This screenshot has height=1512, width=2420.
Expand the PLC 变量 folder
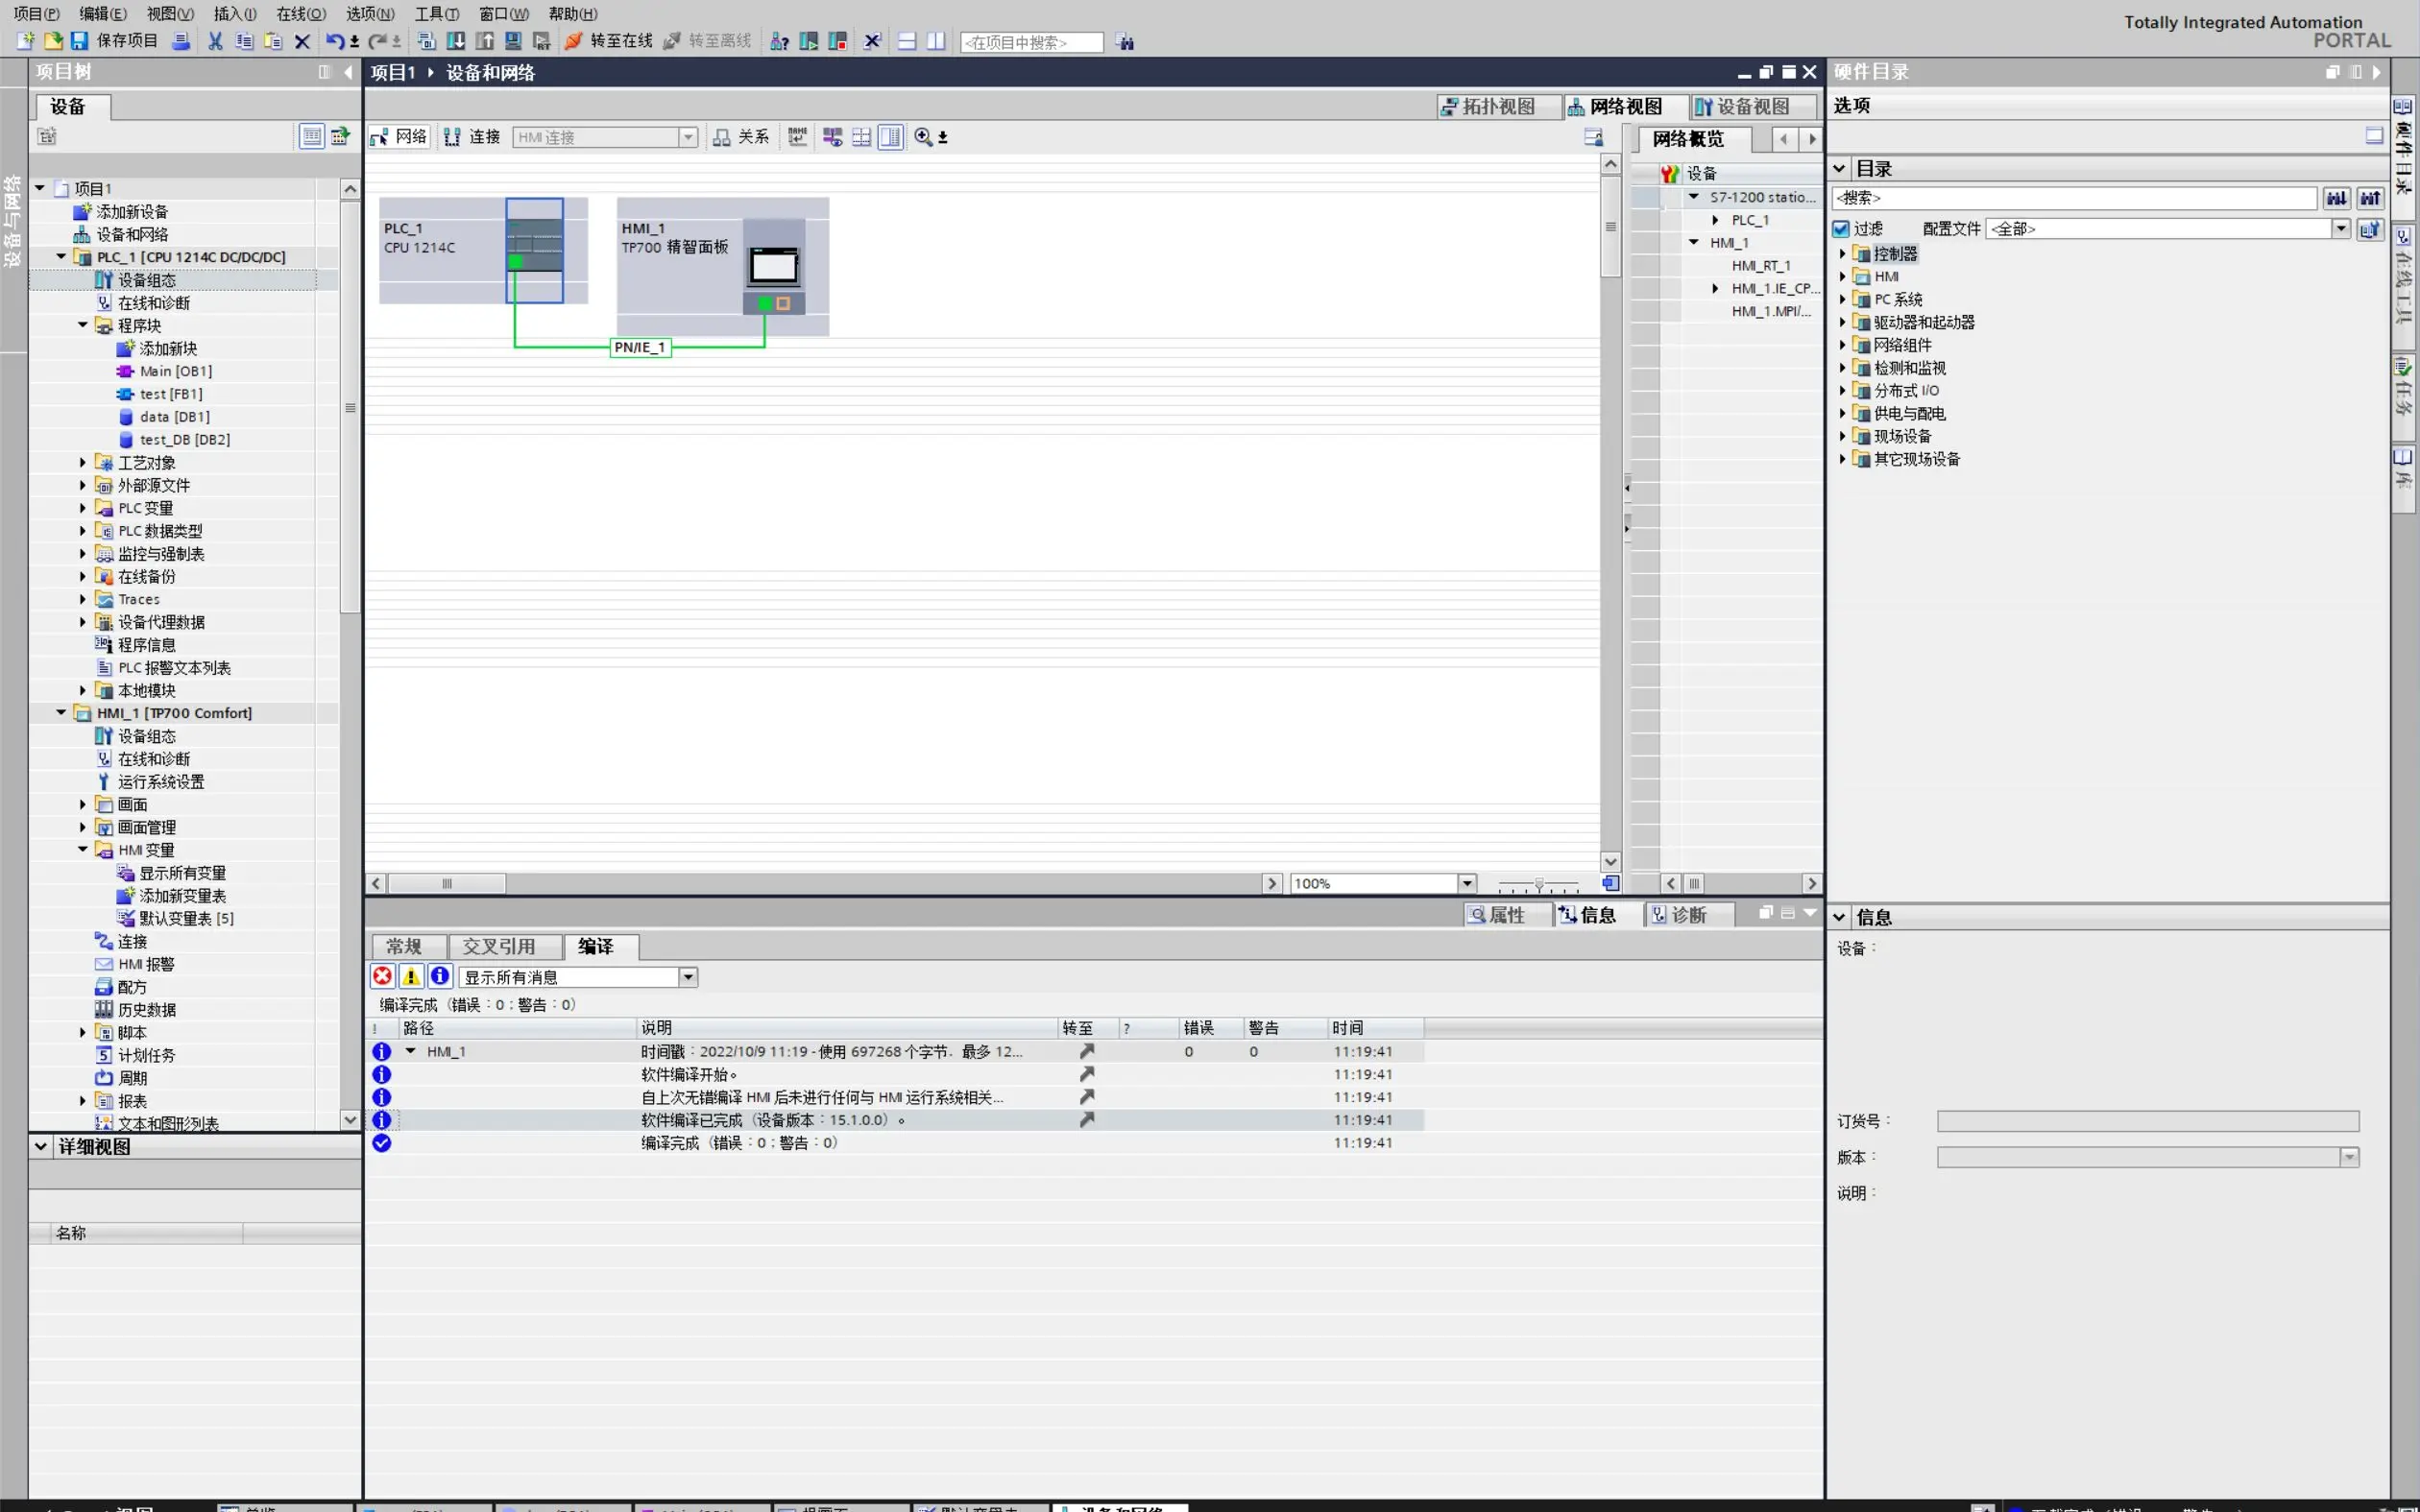[83, 508]
